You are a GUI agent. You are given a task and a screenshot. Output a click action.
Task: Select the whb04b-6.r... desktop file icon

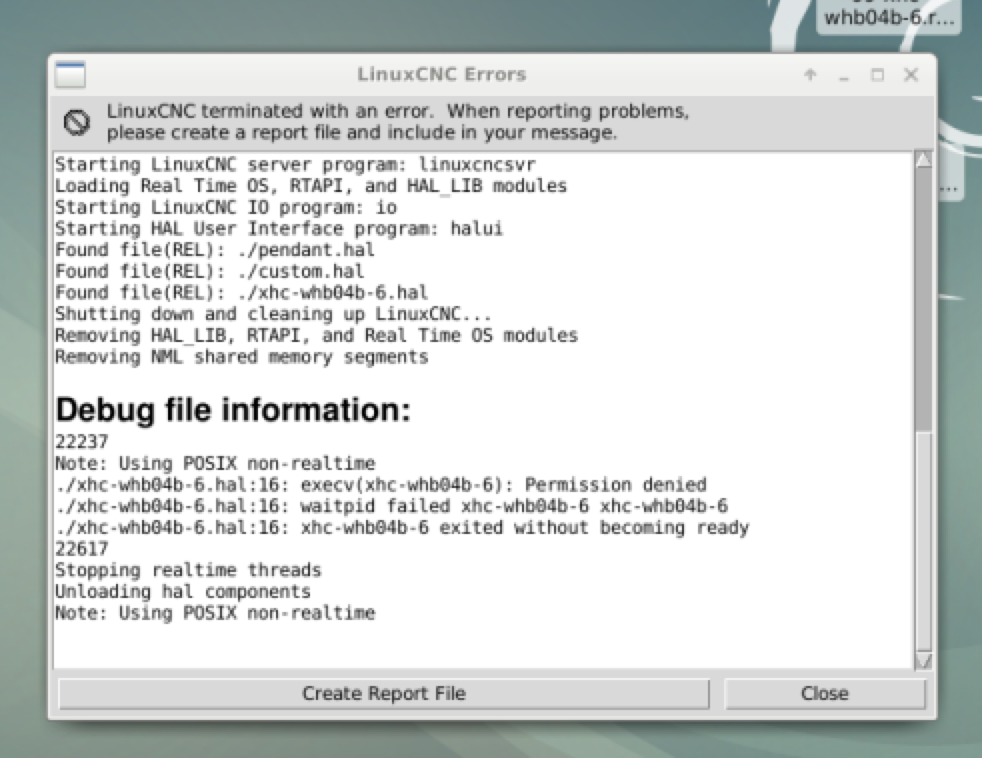click(889, 17)
